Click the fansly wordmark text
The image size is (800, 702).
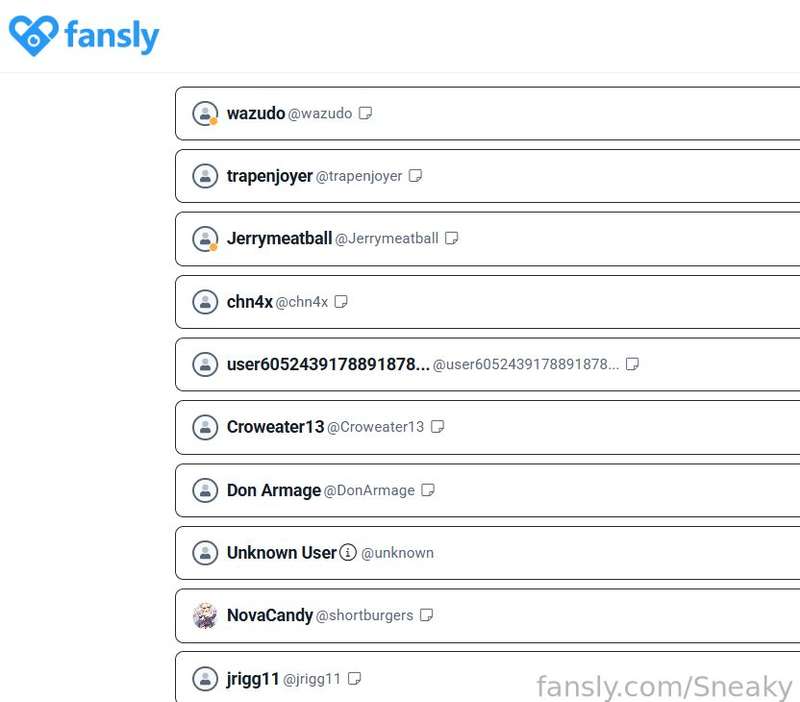[112, 36]
